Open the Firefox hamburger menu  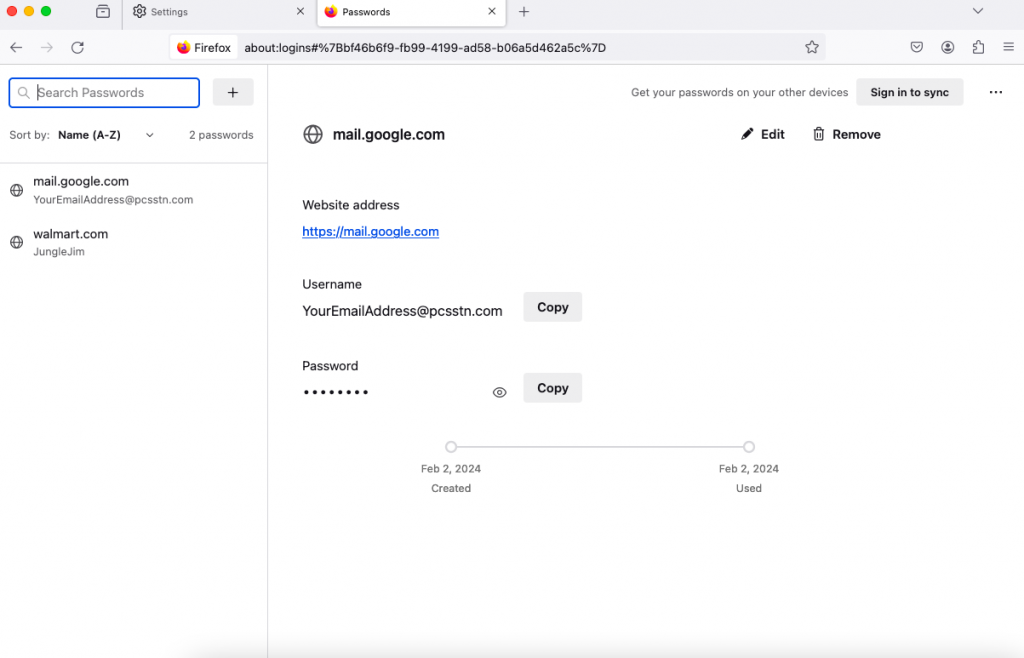click(x=1008, y=47)
